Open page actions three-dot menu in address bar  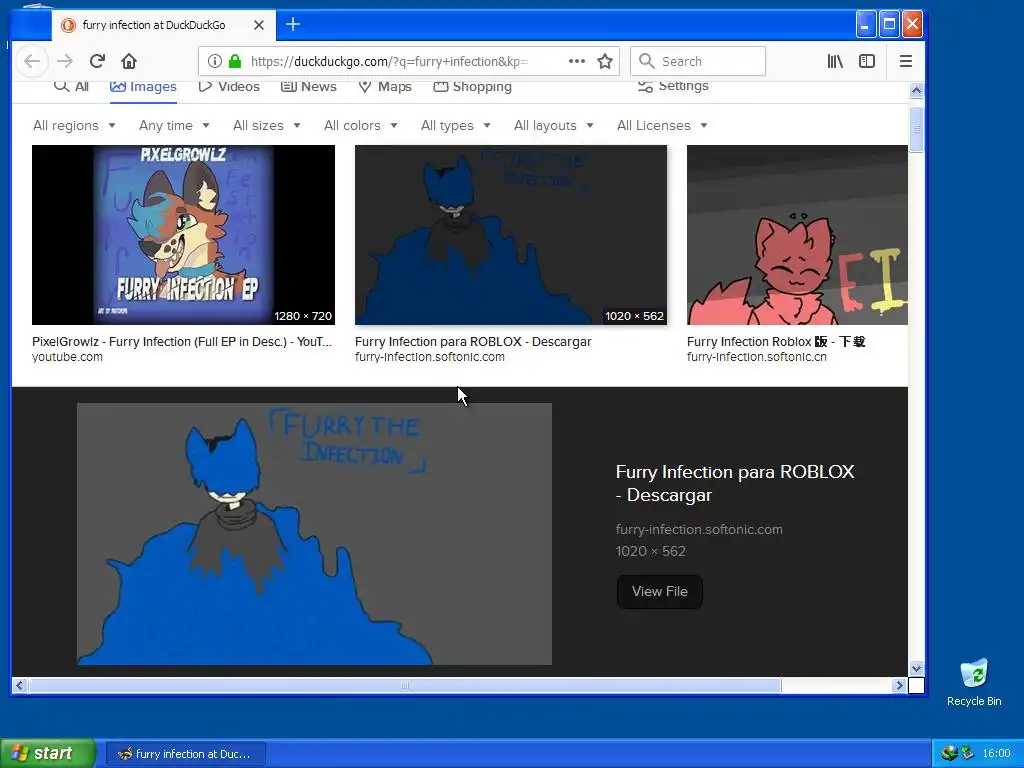[577, 61]
